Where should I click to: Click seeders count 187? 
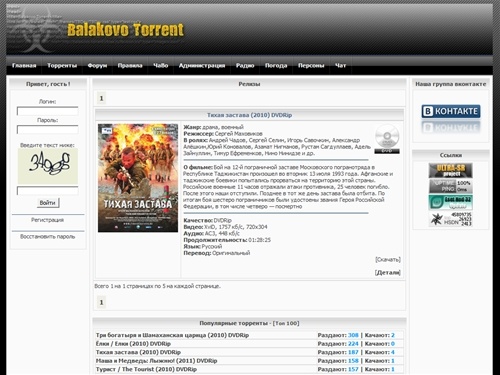click(x=353, y=352)
